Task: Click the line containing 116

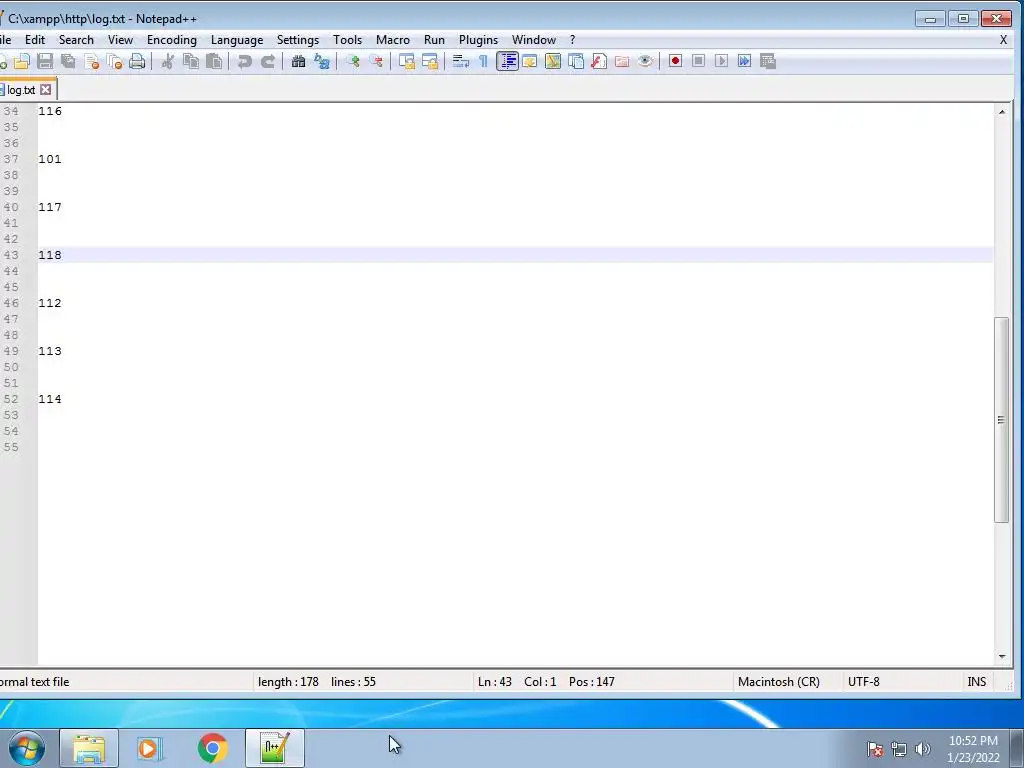Action: point(515,111)
